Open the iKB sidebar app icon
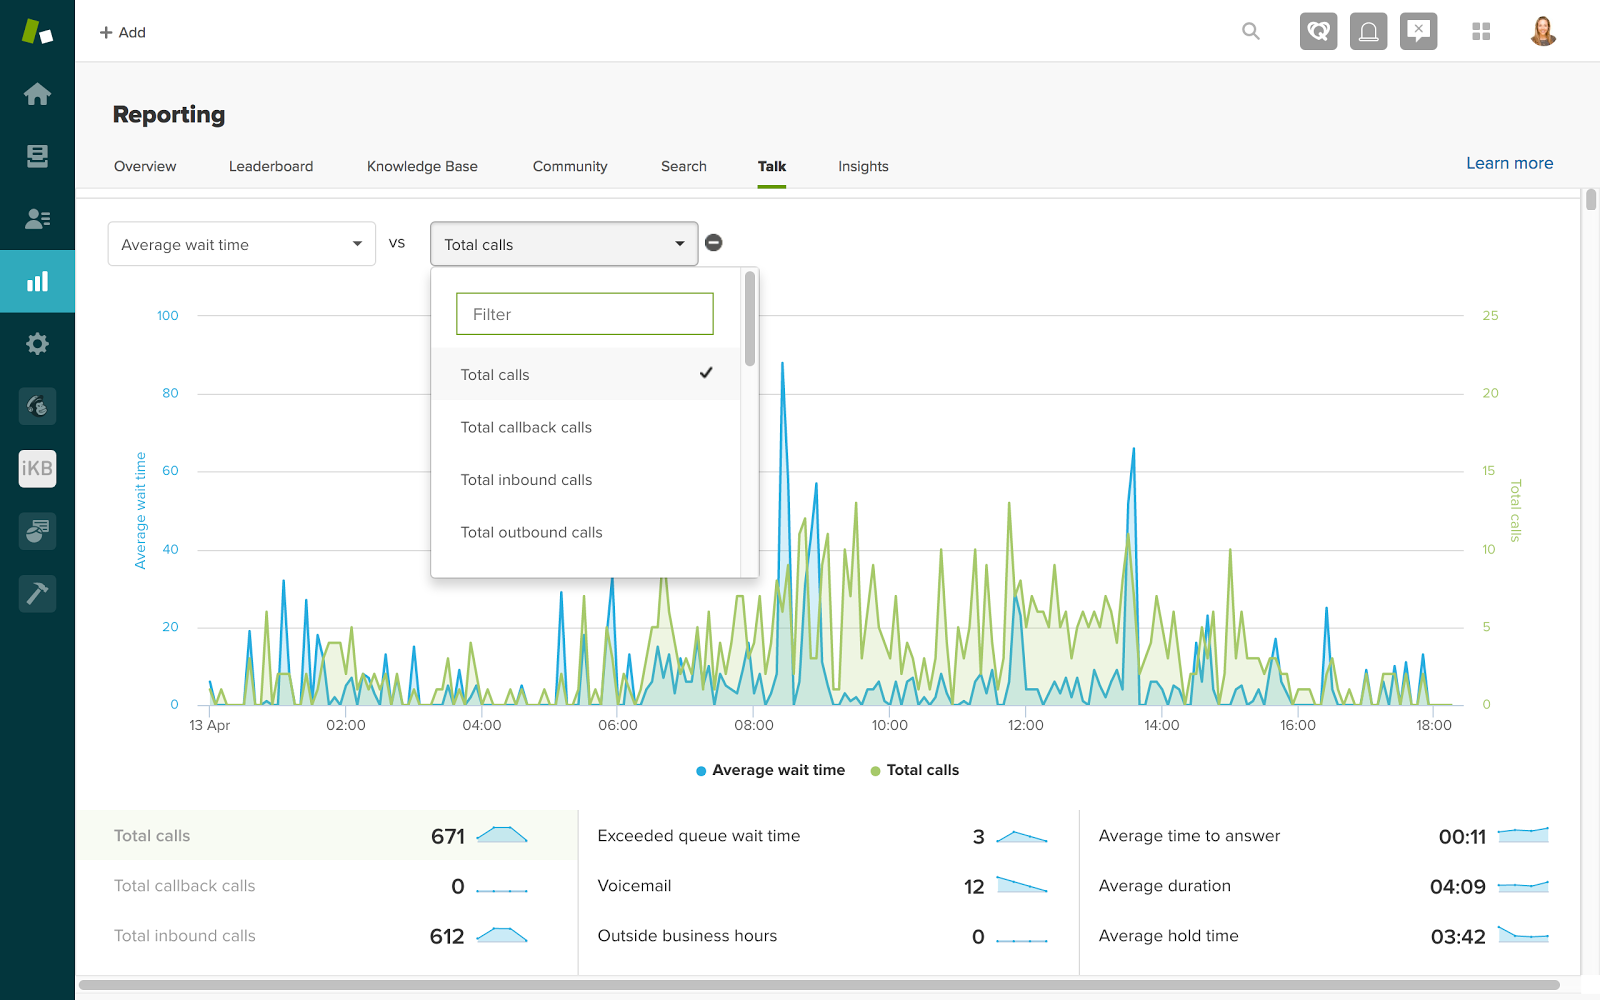 pos(37,468)
